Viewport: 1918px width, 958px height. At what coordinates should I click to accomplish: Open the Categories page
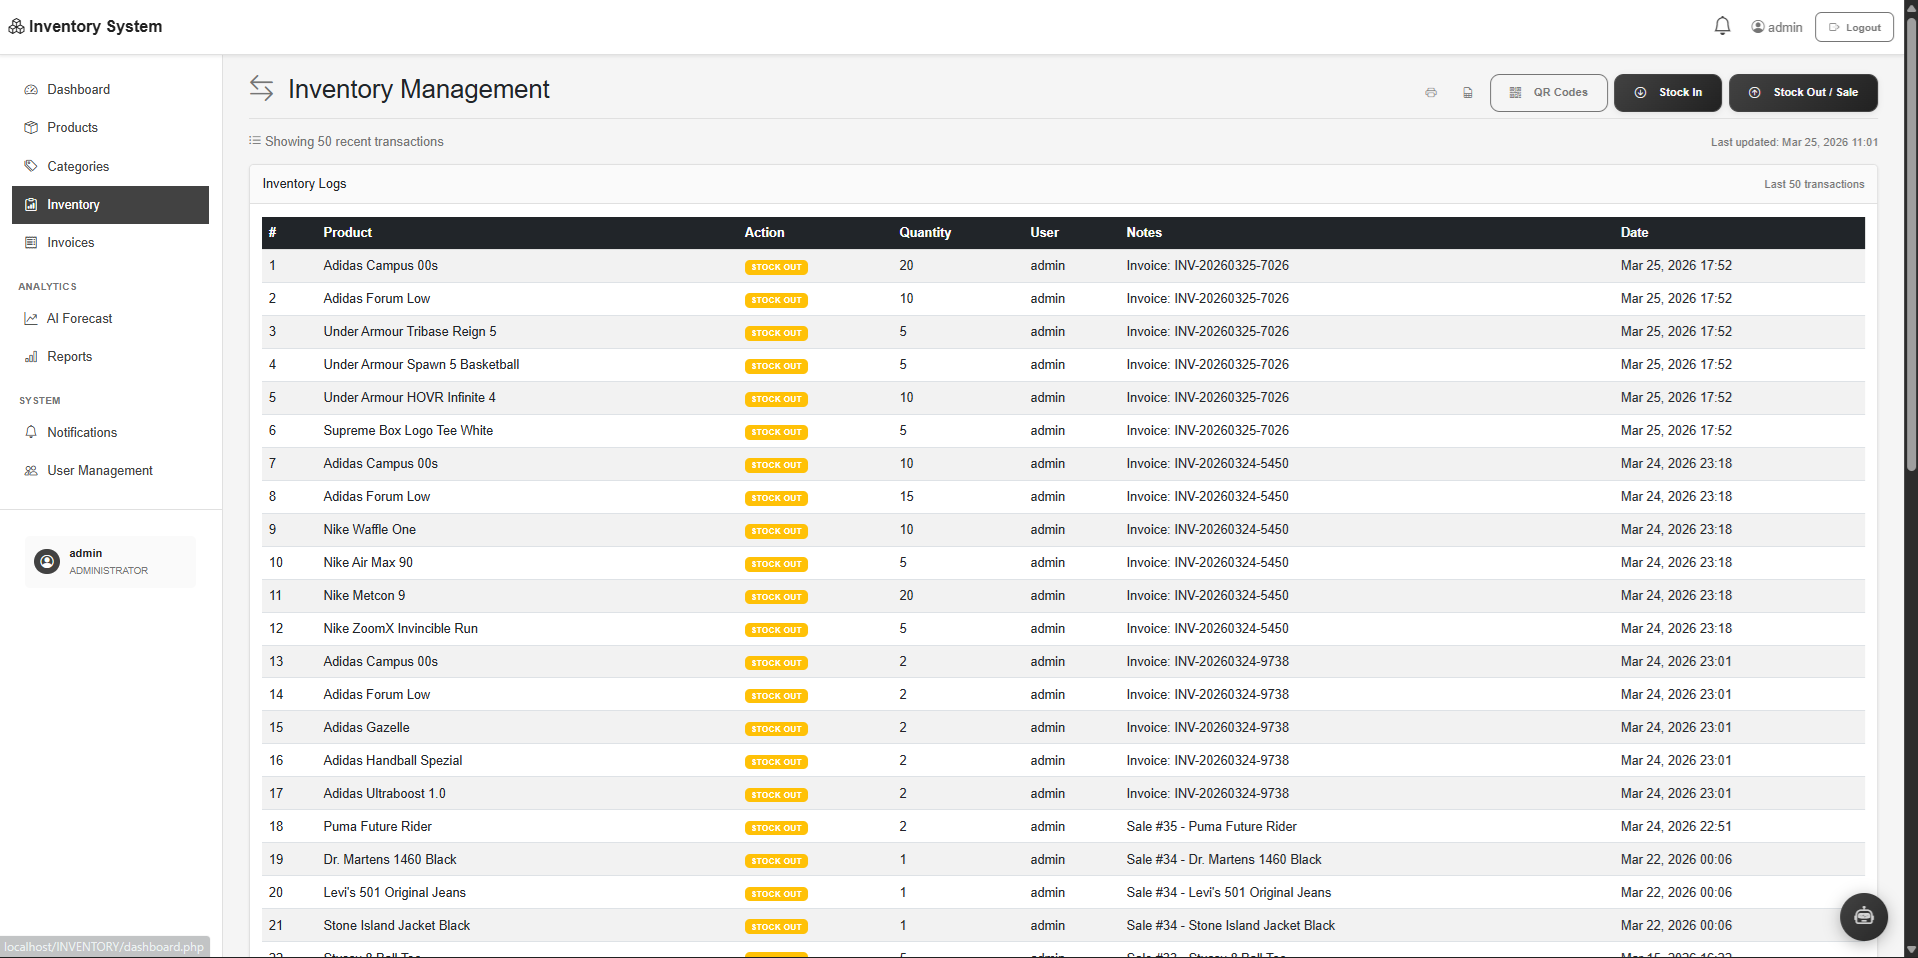point(78,166)
